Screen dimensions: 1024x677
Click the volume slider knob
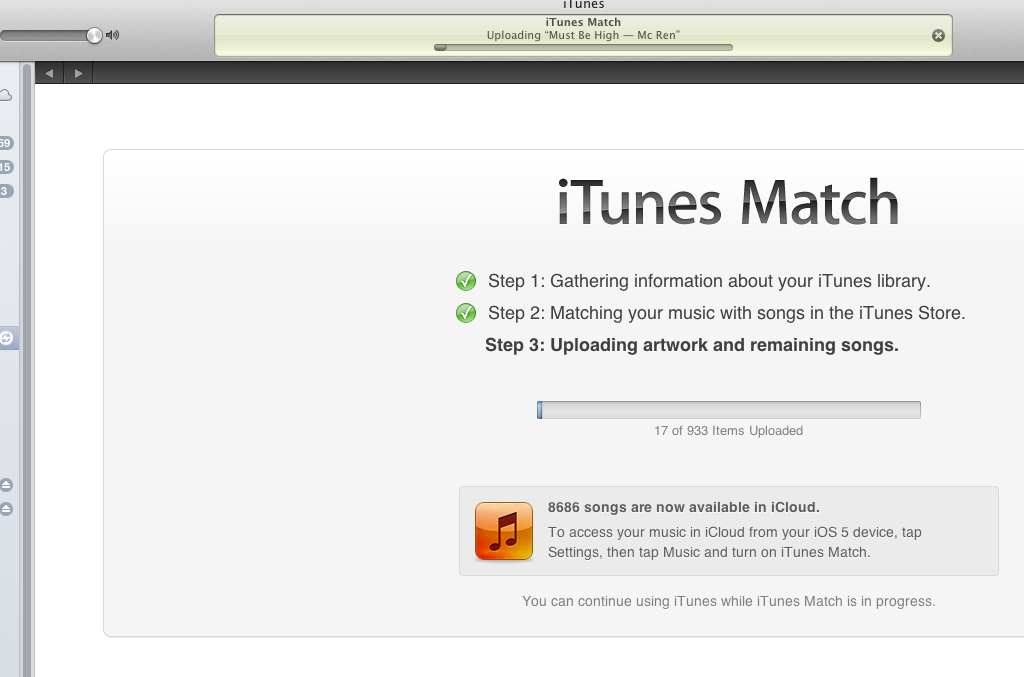click(95, 35)
